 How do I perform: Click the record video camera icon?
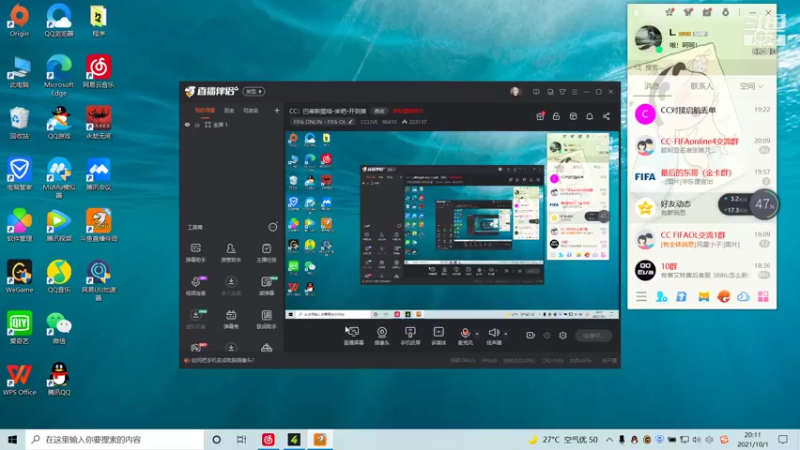coord(531,335)
